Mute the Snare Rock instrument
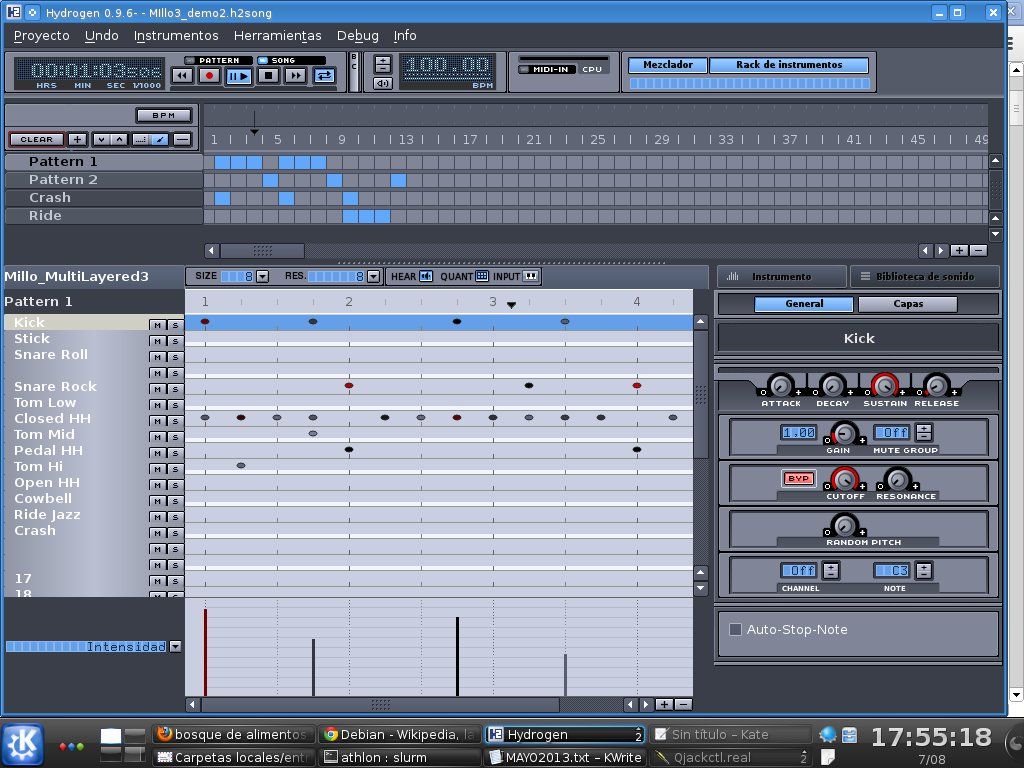 [157, 389]
